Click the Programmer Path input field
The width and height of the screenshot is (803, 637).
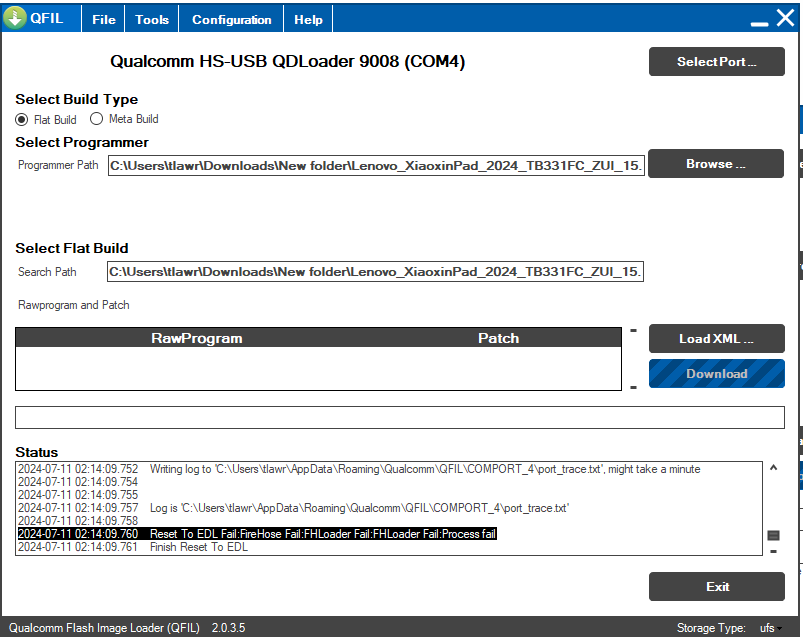tap(376, 166)
